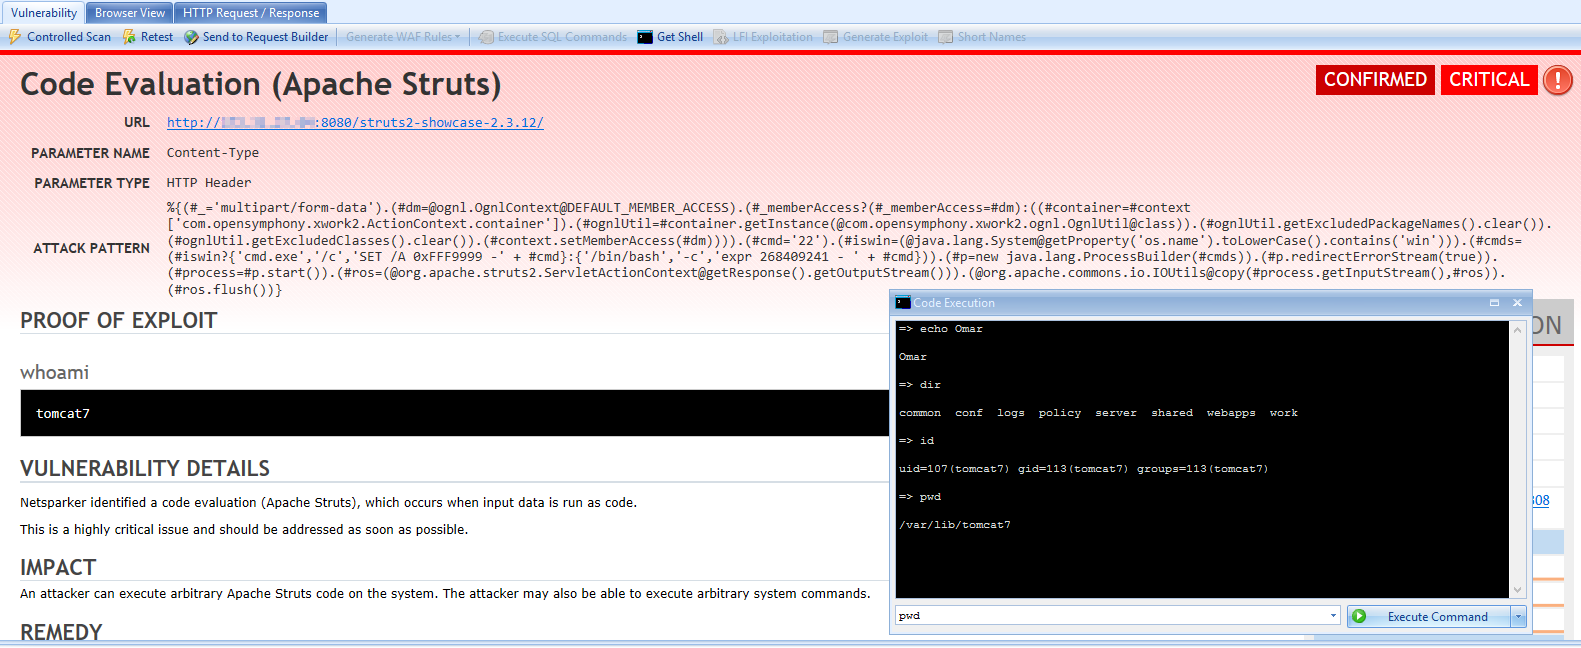Click the Get Shell terminal icon

[x=645, y=37]
